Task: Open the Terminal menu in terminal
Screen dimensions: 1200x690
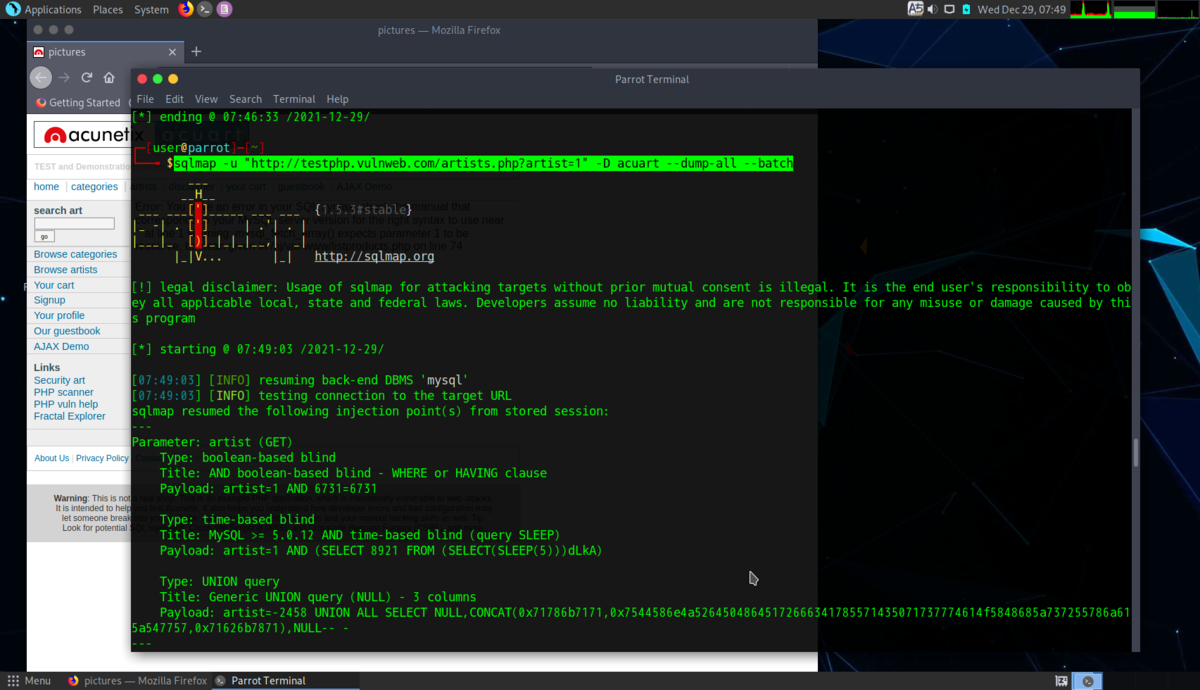Action: tap(294, 99)
